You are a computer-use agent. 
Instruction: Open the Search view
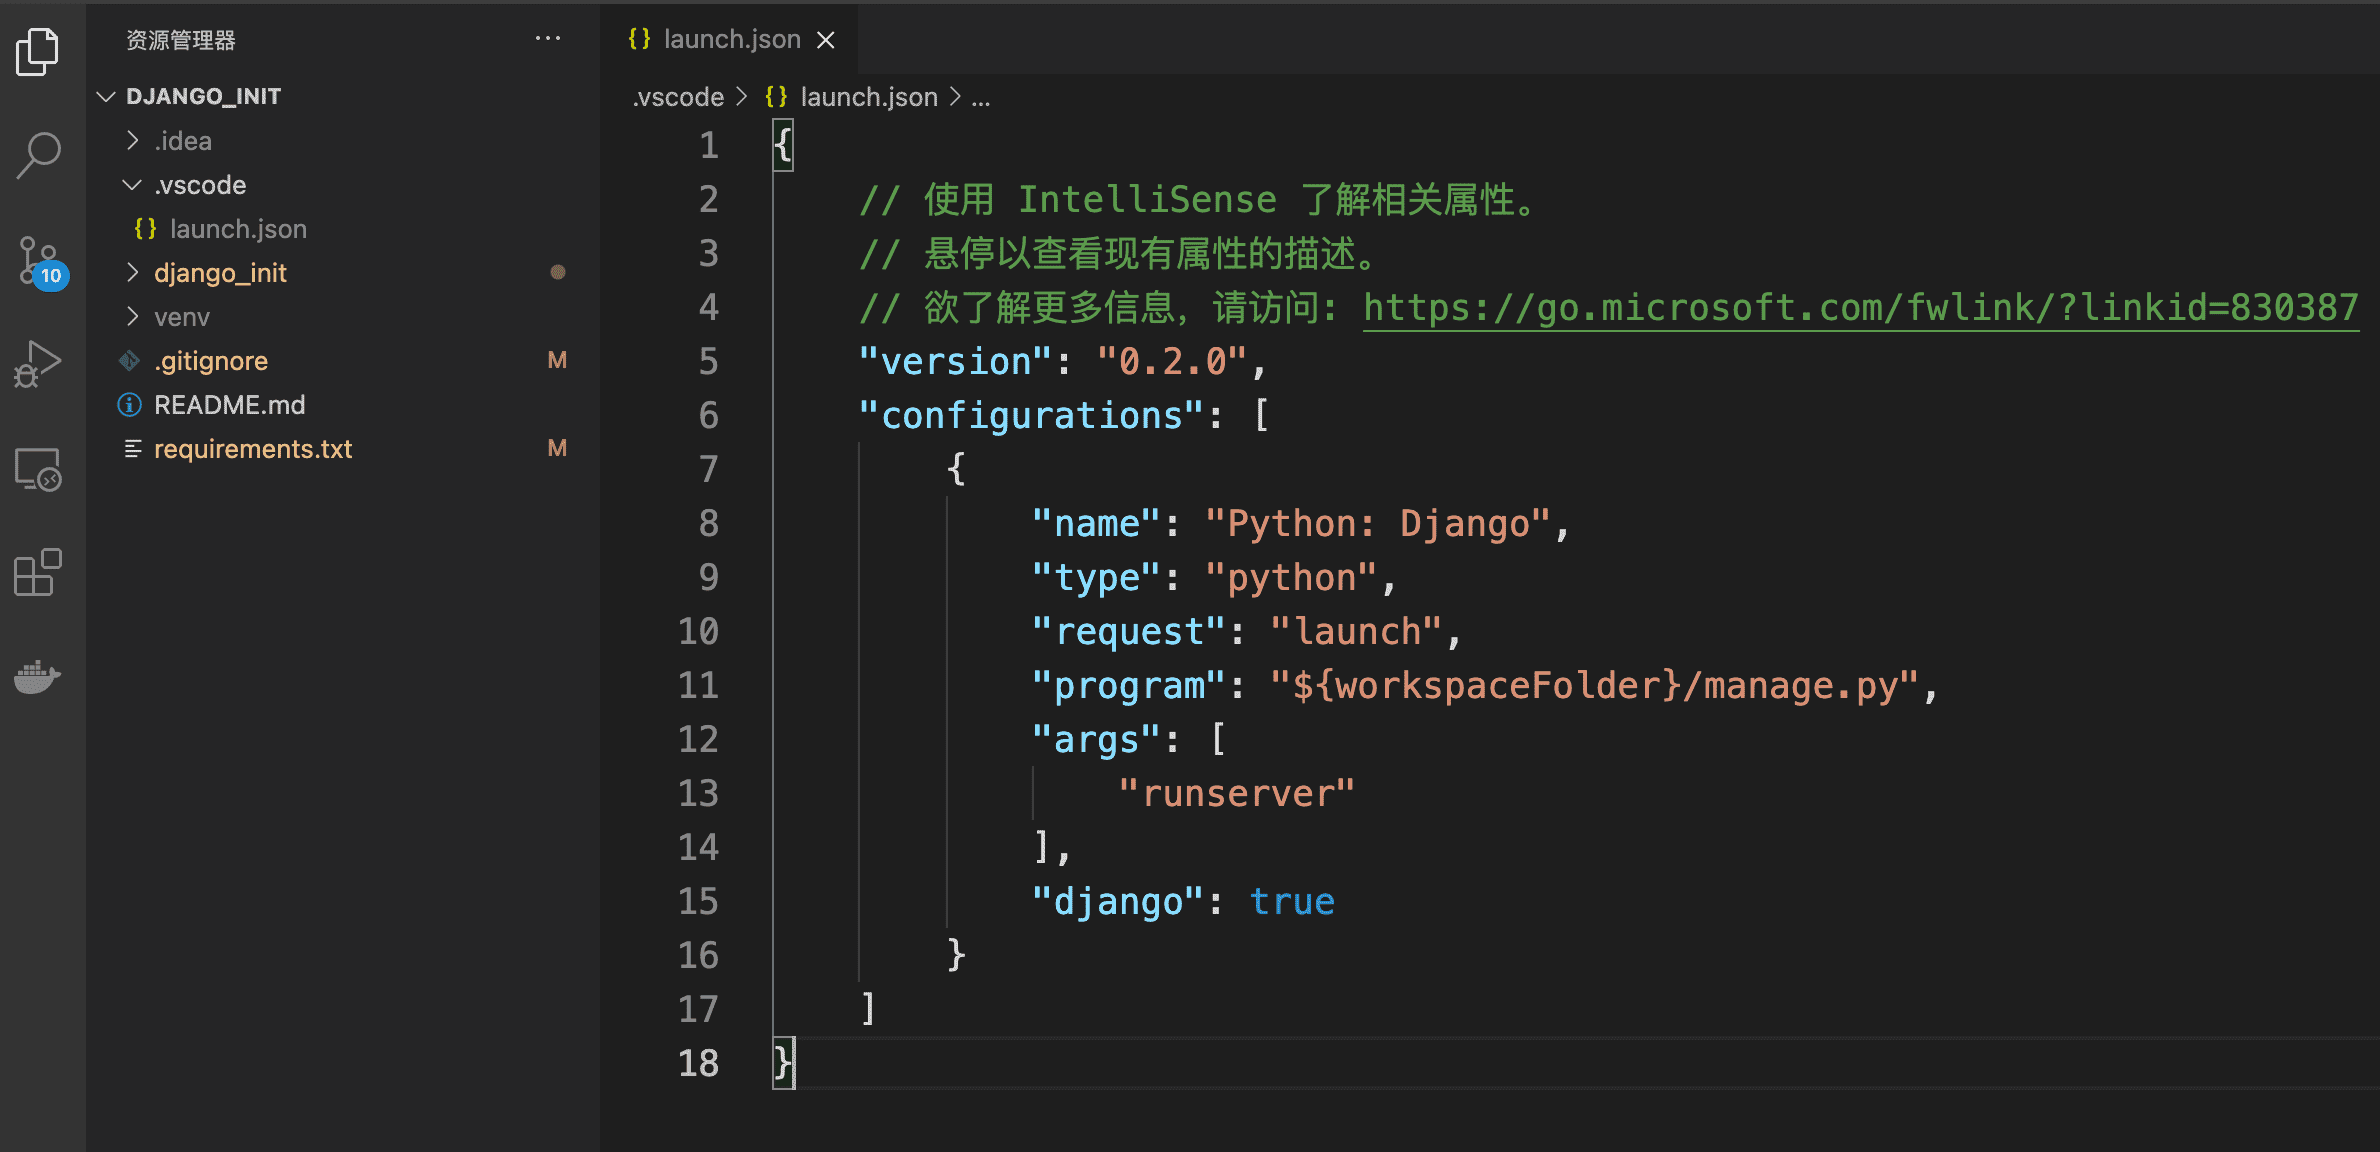tap(38, 156)
